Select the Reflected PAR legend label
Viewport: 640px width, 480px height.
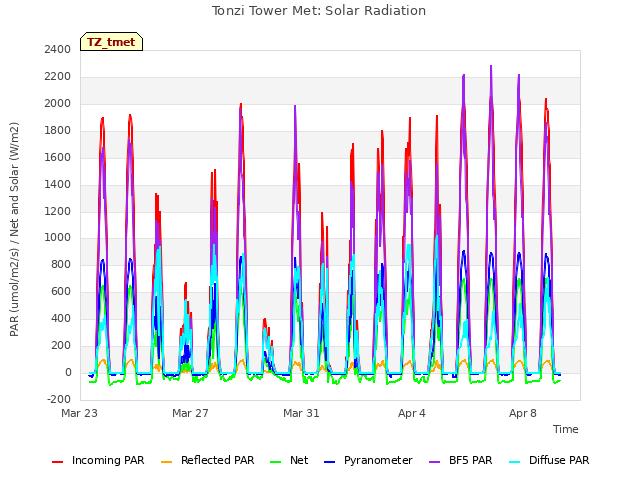point(218,460)
